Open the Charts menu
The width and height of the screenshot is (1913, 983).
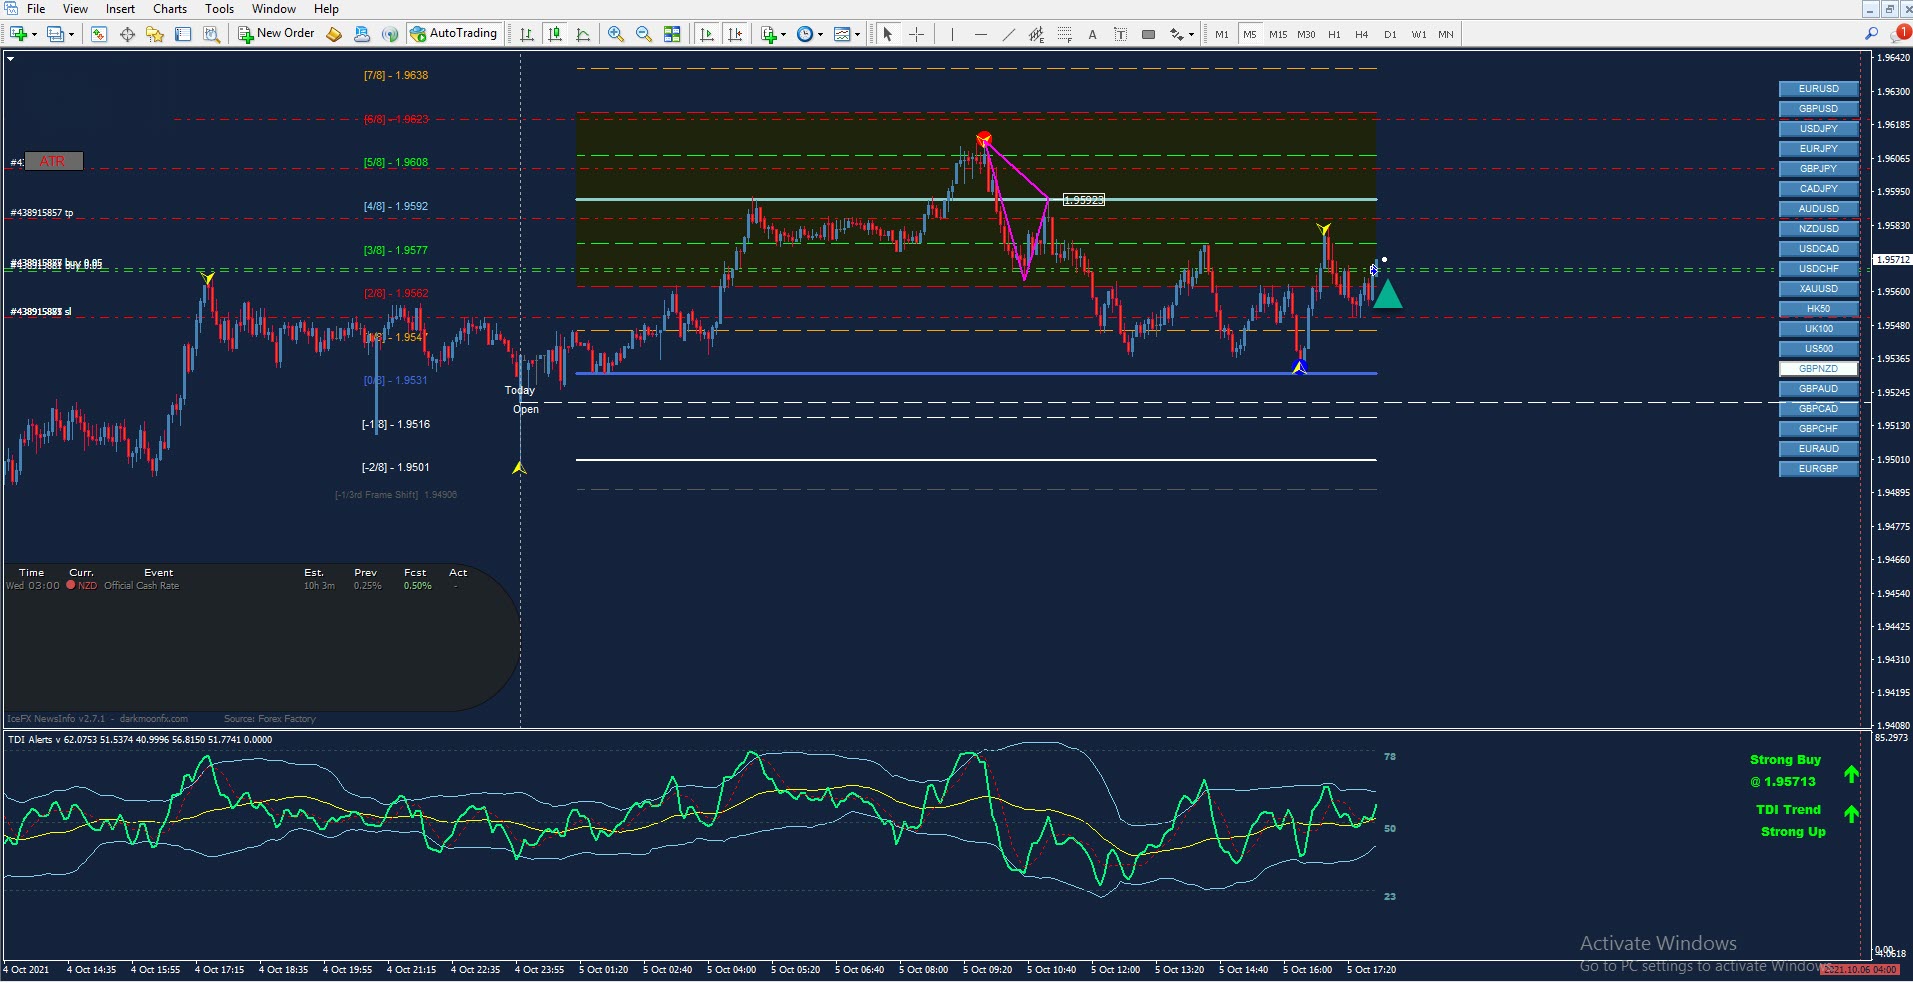[x=170, y=9]
